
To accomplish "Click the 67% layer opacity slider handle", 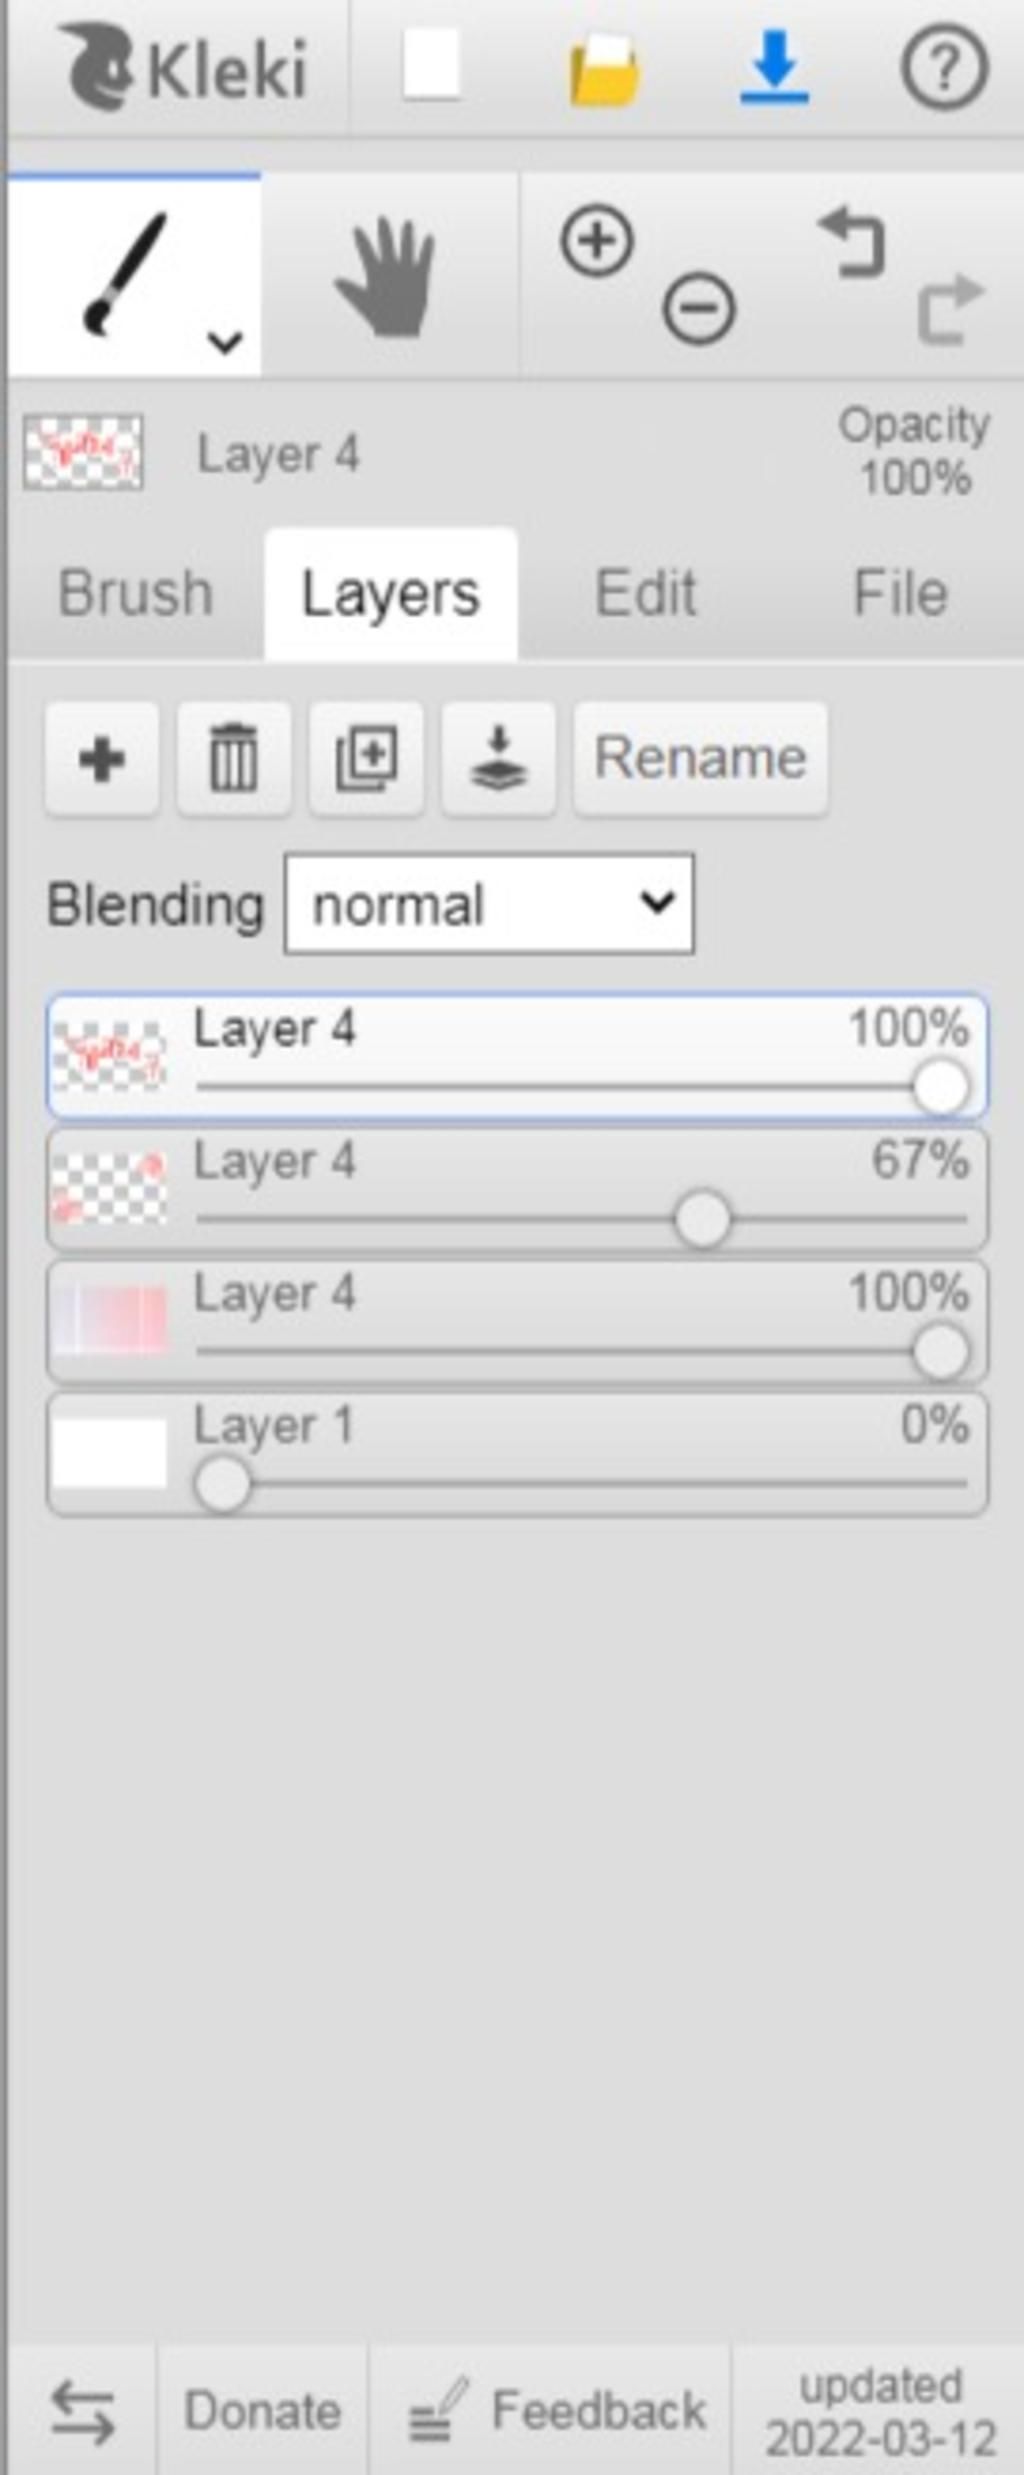I will (702, 1219).
